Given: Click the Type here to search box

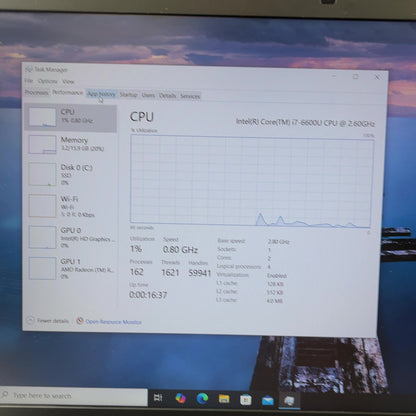Looking at the screenshot, I should tap(74, 396).
